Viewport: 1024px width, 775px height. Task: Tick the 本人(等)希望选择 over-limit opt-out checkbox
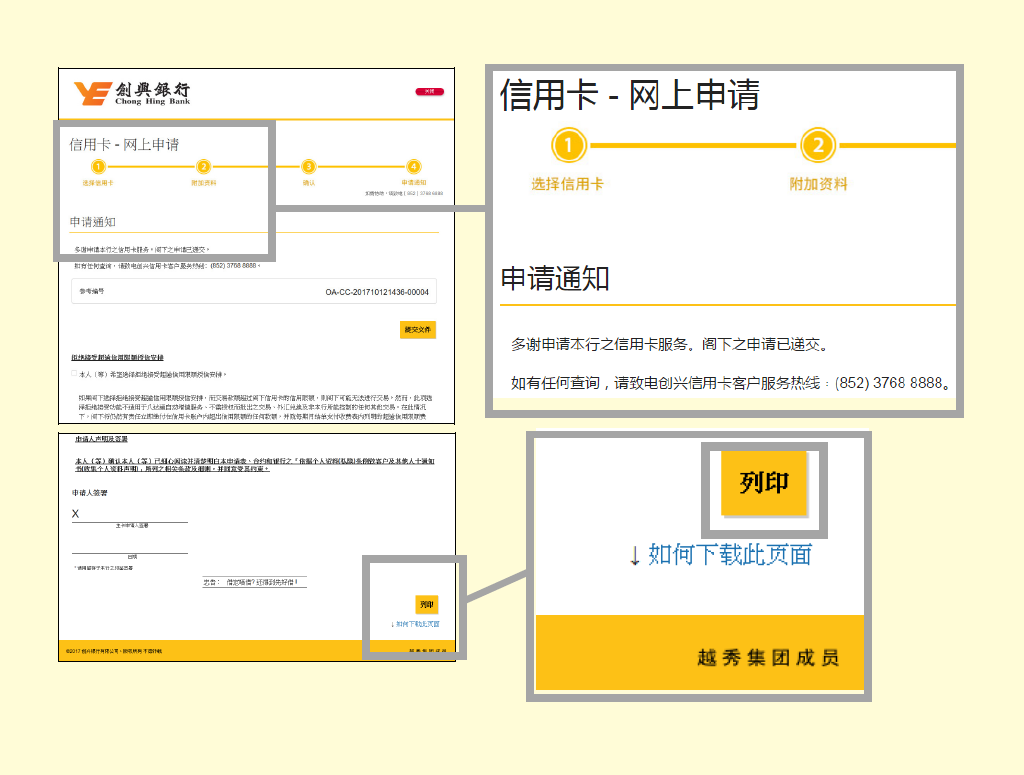click(x=73, y=374)
